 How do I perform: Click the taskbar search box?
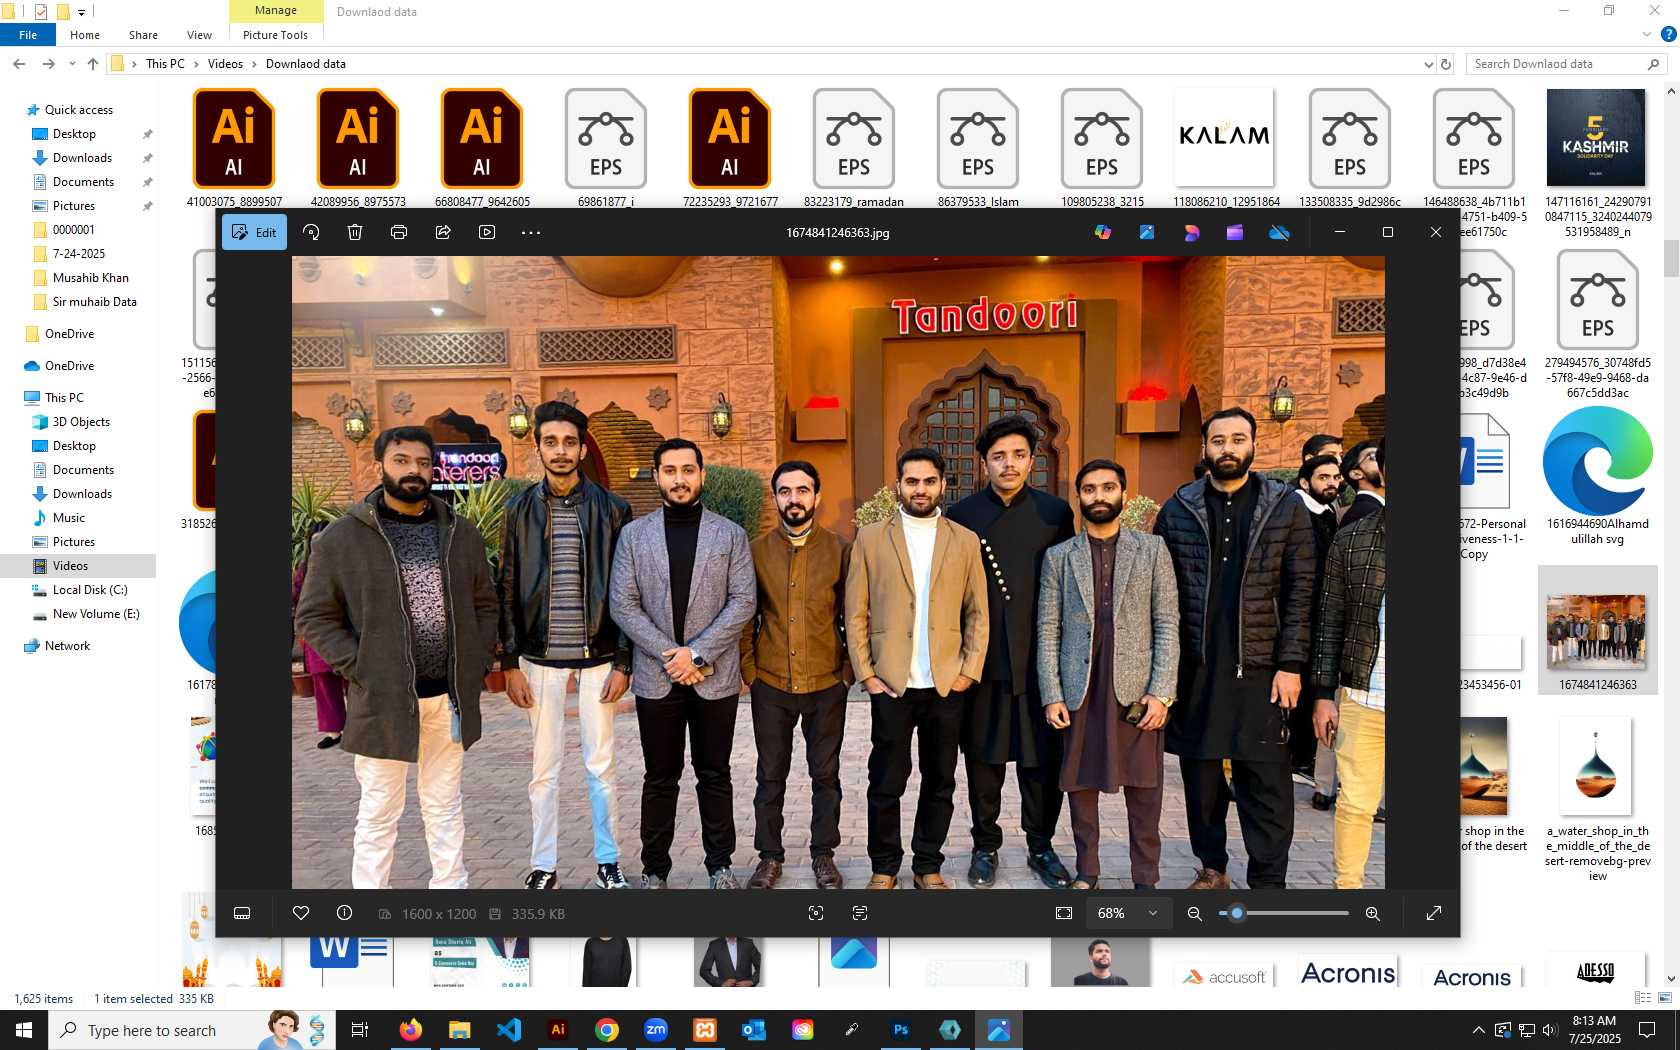point(190,1030)
